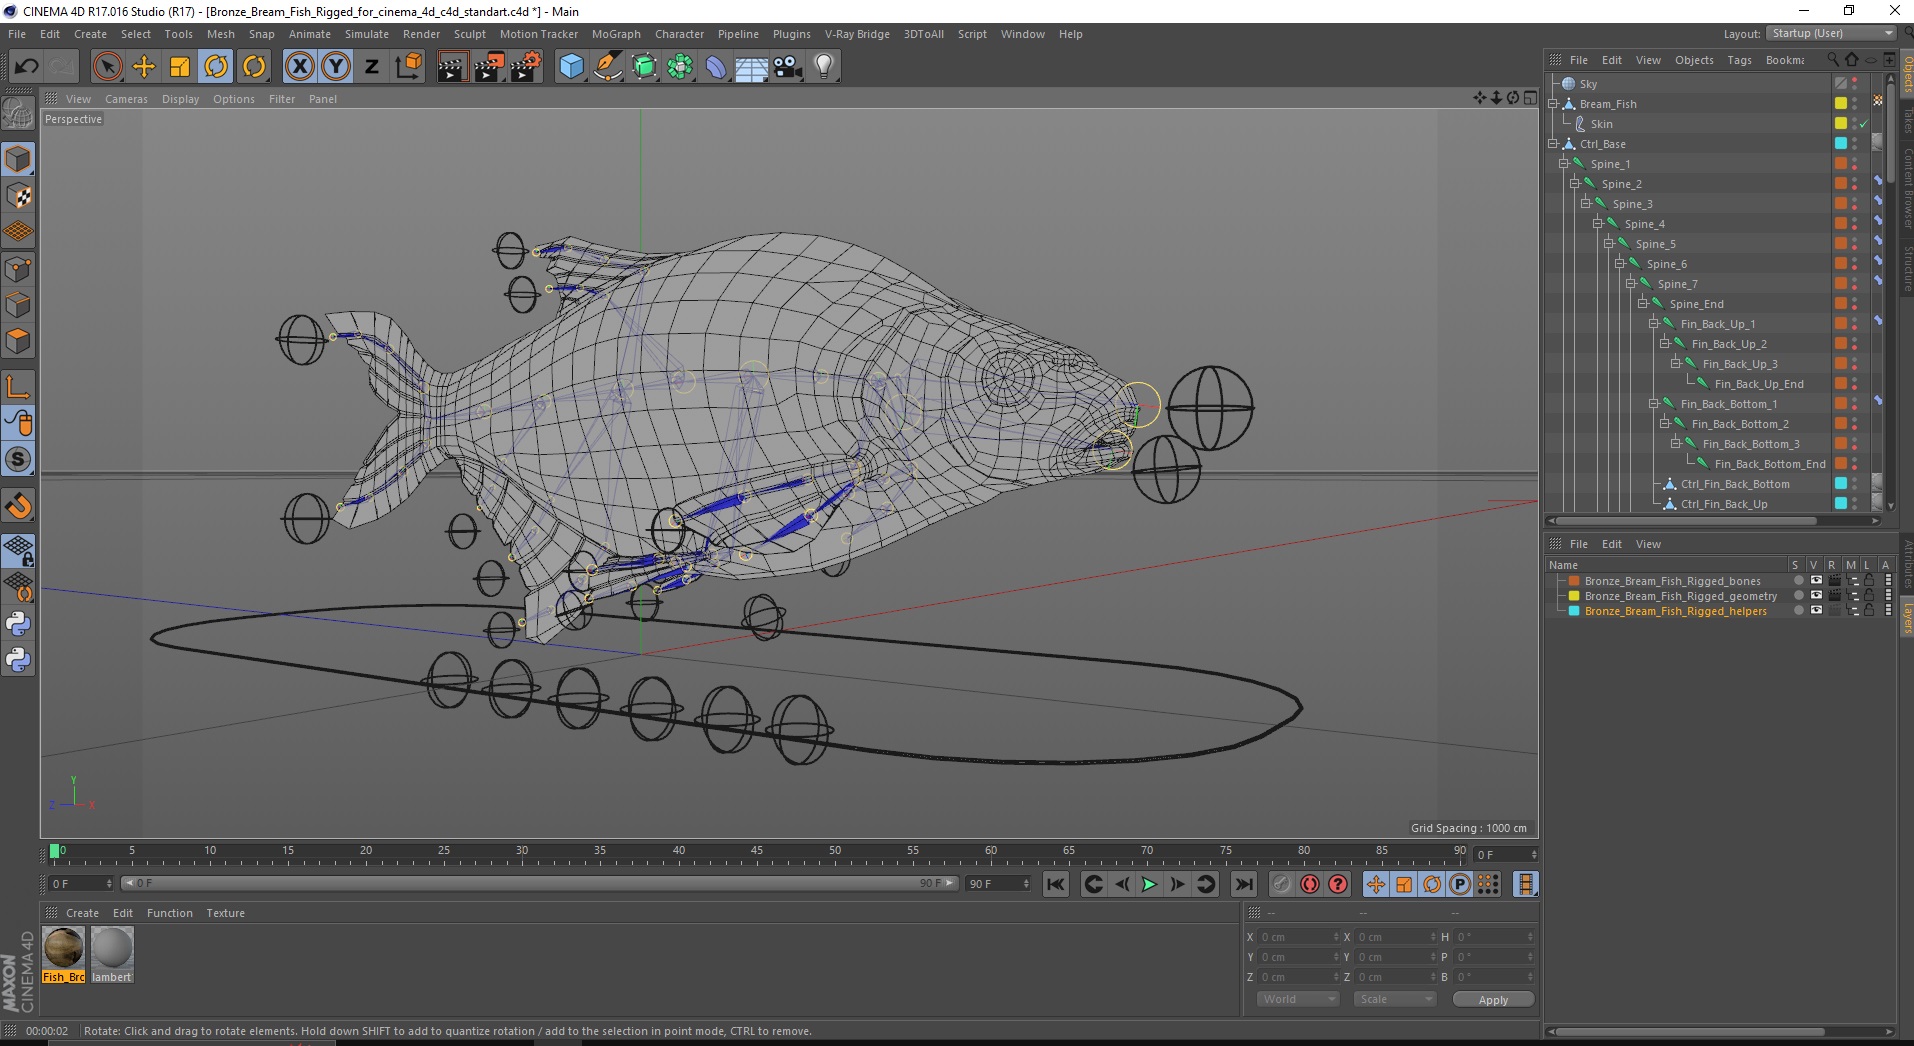Activate the Scale tool
This screenshot has width=1914, height=1046.
point(180,67)
